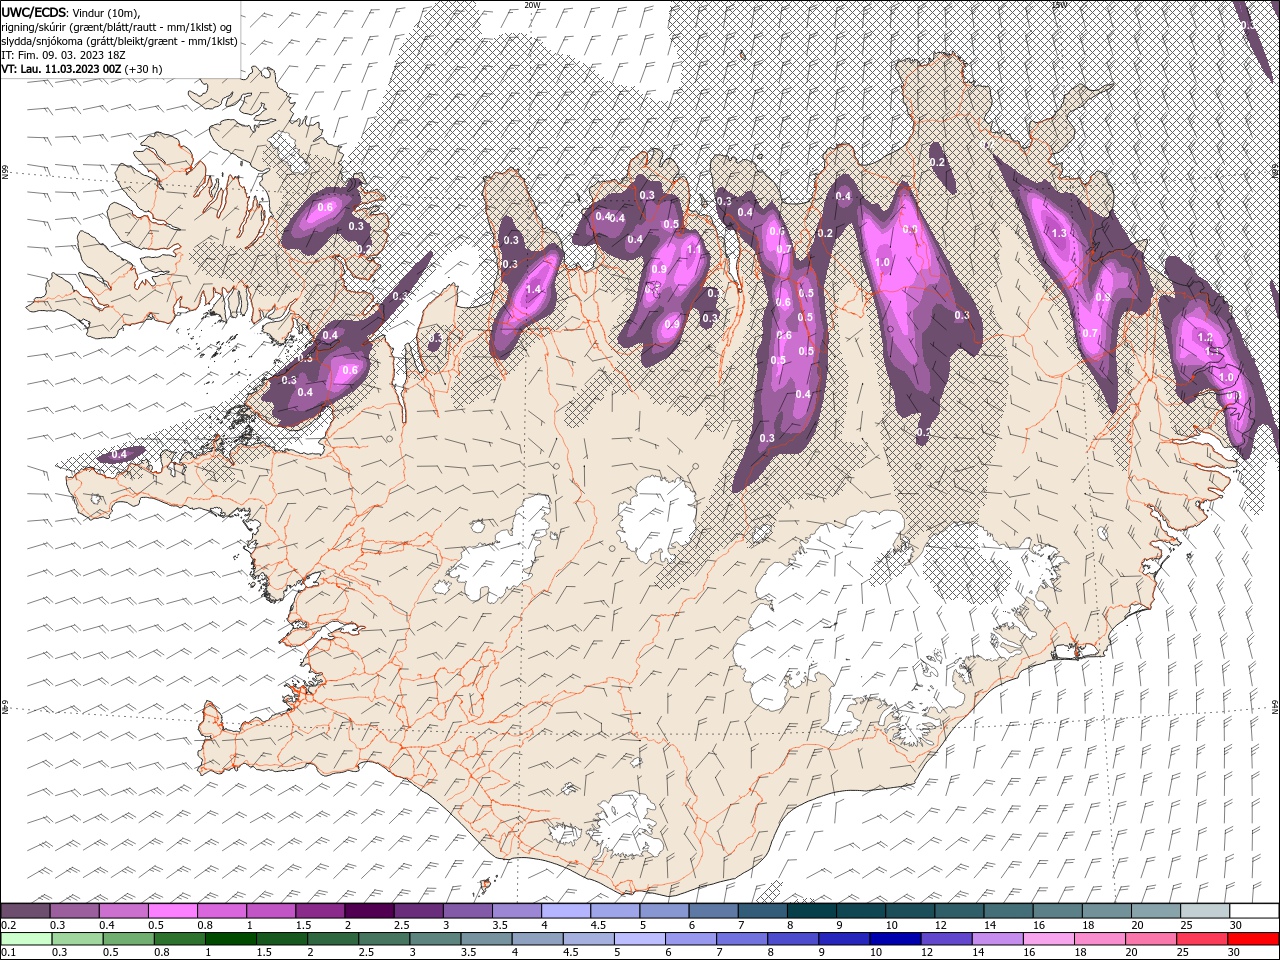Click the bright pink 0.5 swatch in snow legend

point(172,911)
